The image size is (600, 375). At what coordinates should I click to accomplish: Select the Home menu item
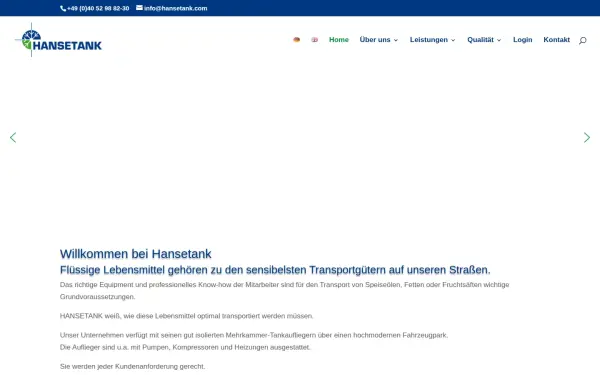pyautogui.click(x=339, y=39)
